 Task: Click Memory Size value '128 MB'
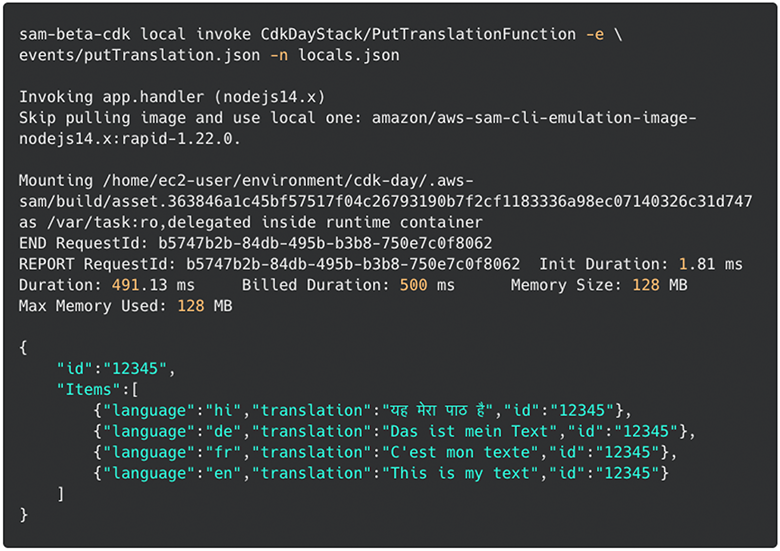pyautogui.click(x=660, y=285)
